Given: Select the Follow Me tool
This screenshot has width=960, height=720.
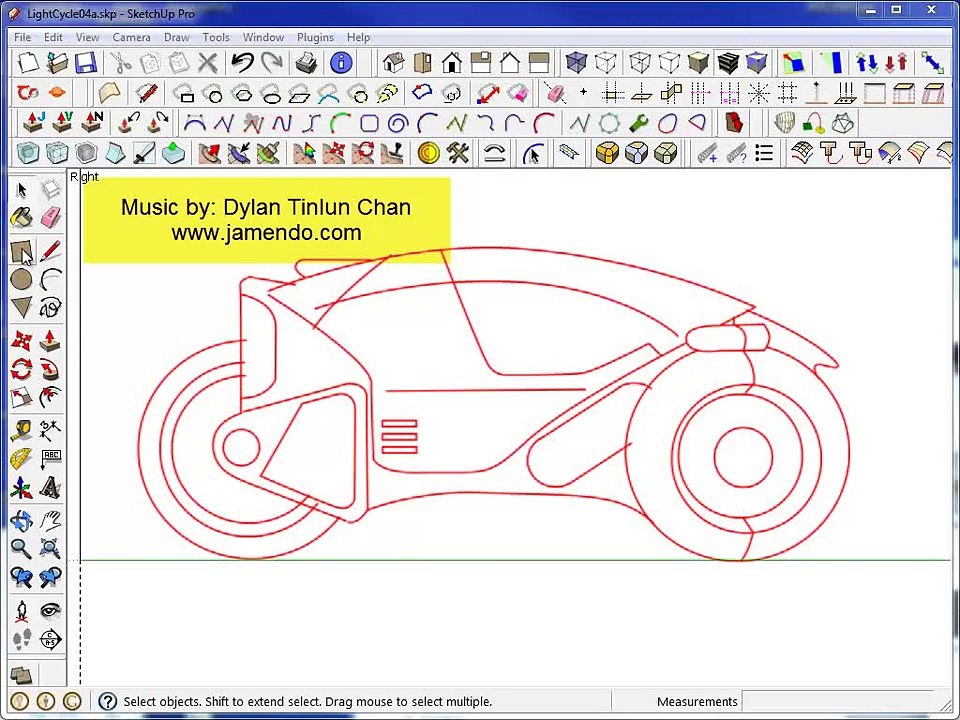Looking at the screenshot, I should click(51, 369).
